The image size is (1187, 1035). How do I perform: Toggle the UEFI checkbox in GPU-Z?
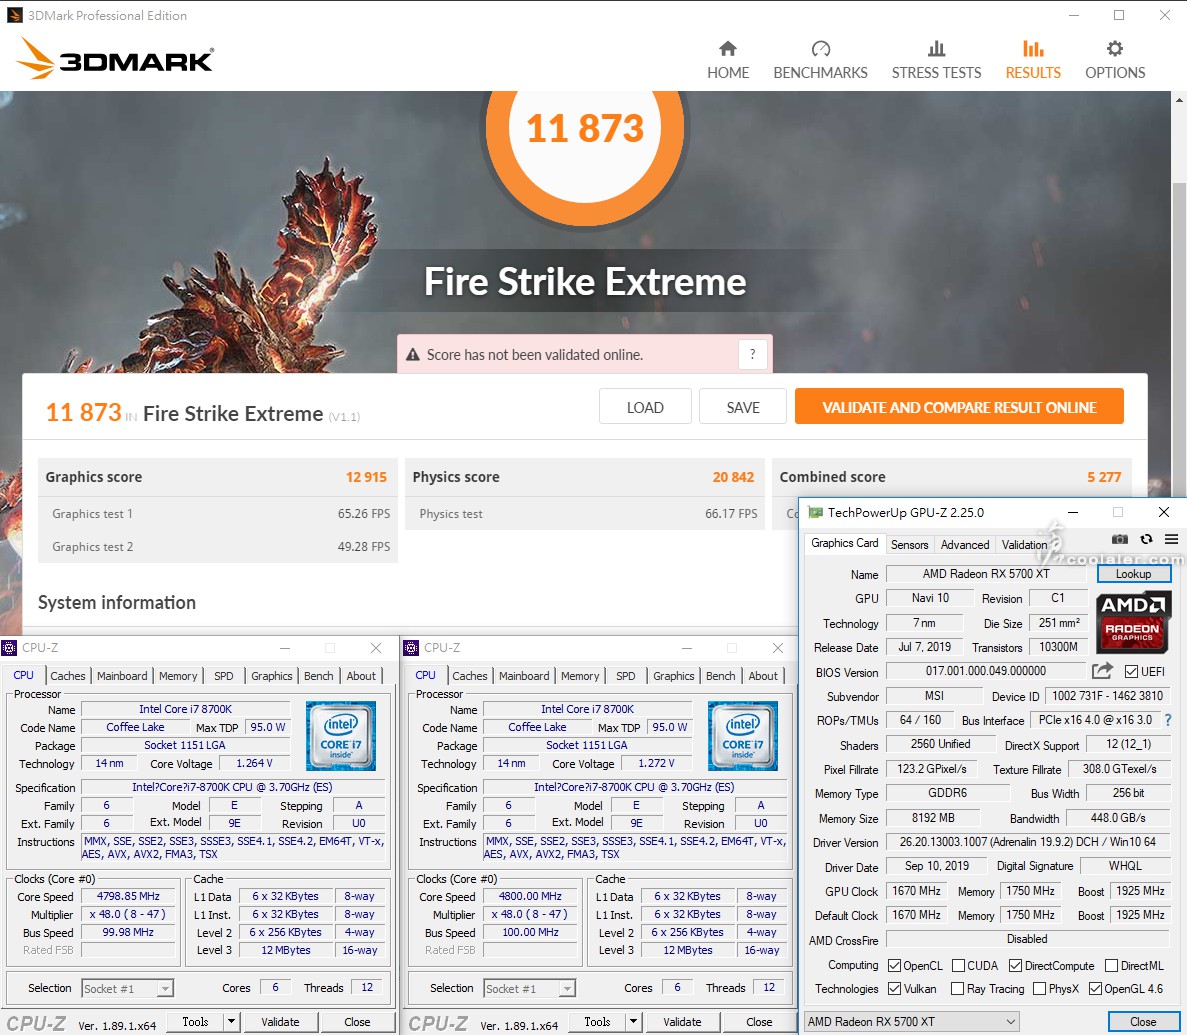click(x=1132, y=672)
